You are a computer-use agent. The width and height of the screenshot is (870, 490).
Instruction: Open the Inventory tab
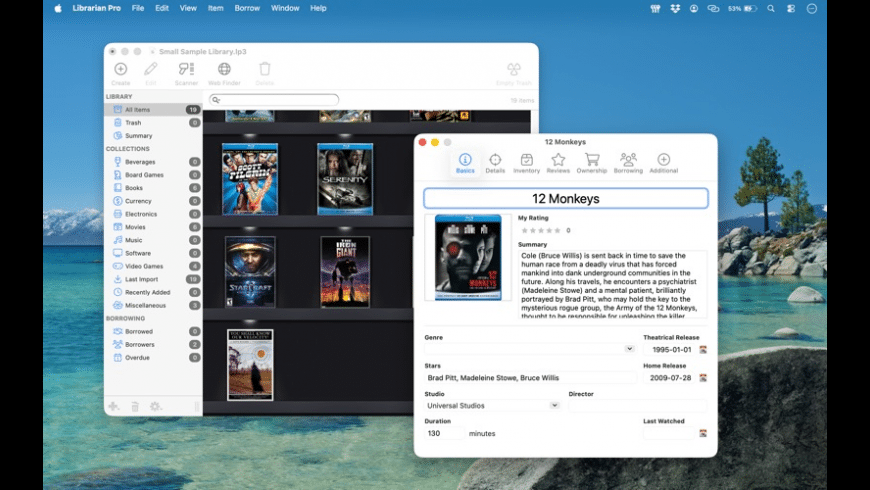pyautogui.click(x=527, y=163)
